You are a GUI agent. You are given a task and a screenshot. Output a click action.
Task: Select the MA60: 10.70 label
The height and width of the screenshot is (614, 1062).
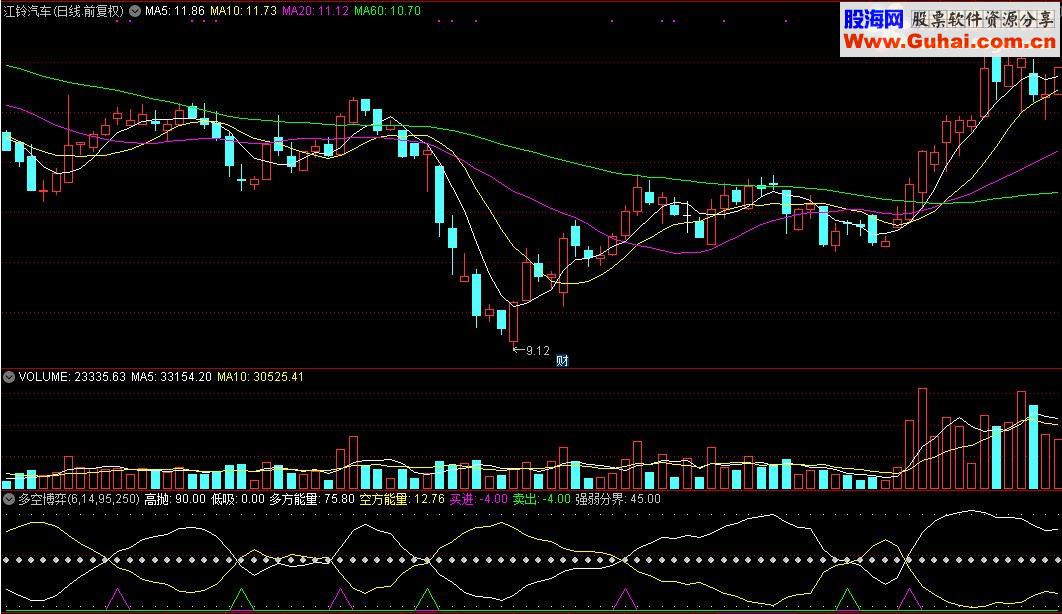[387, 11]
